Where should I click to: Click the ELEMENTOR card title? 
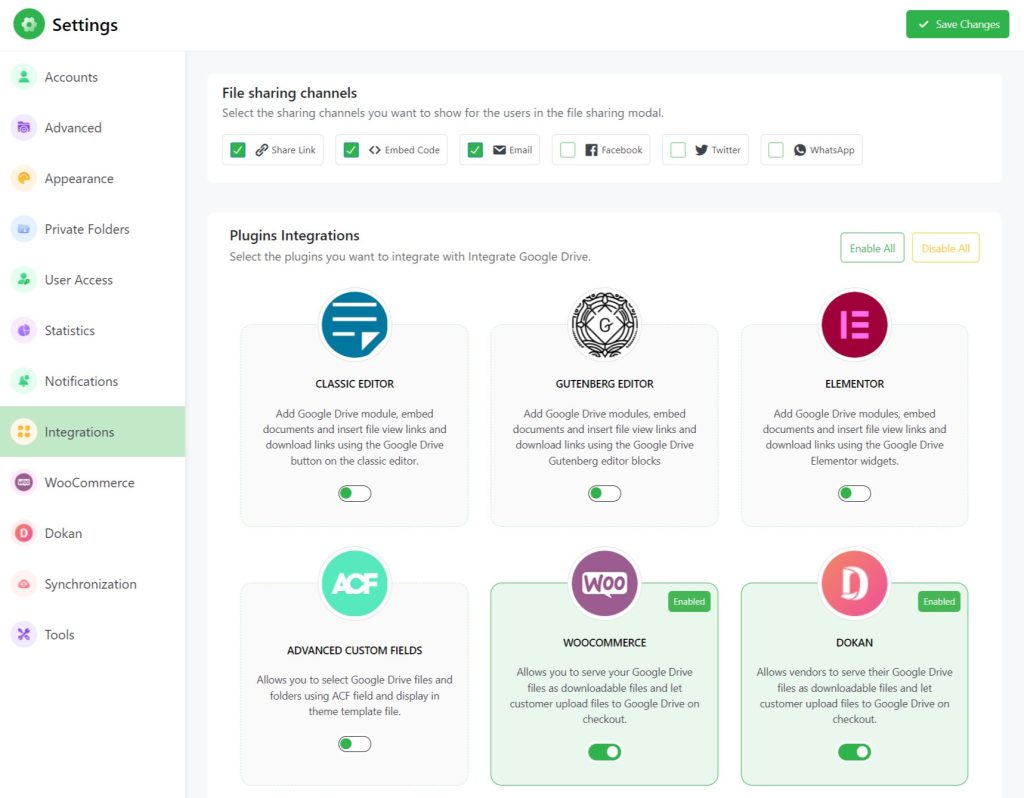coord(854,384)
